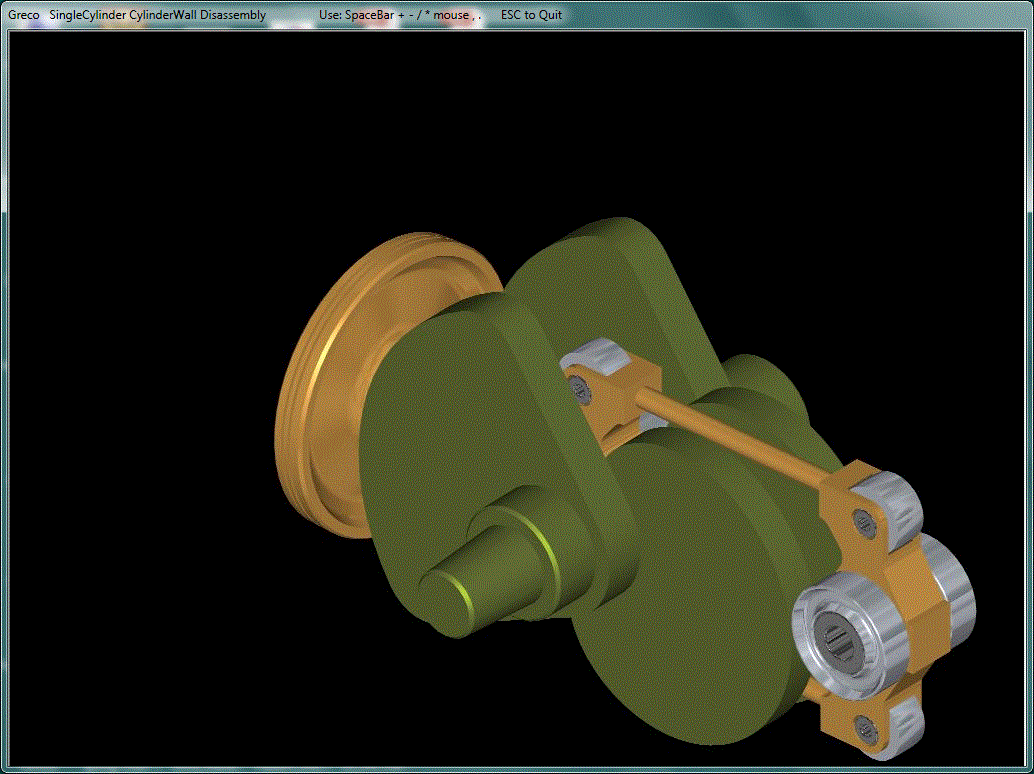
Task: Click the silver sleeve atop the small rod end
Action: [597, 355]
